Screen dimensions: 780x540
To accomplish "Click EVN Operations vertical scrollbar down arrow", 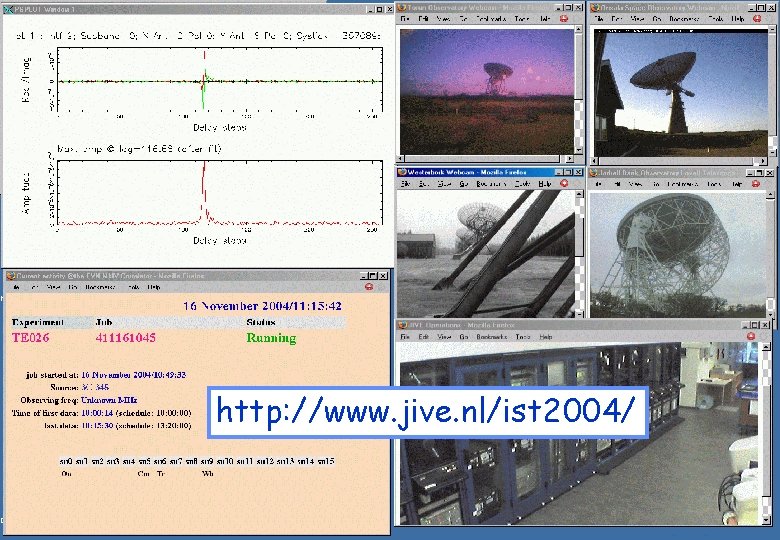I will coord(767,521).
